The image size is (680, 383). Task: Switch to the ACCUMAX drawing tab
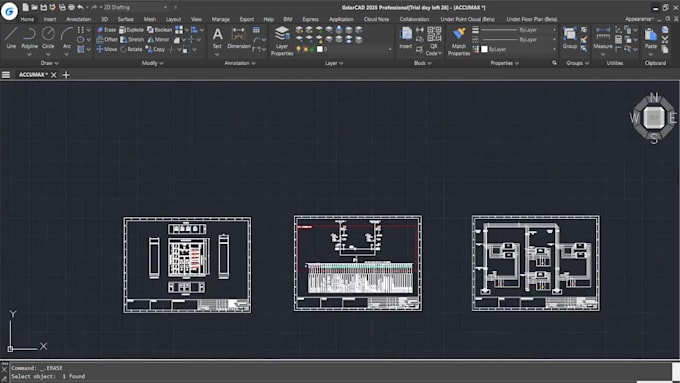coord(33,75)
